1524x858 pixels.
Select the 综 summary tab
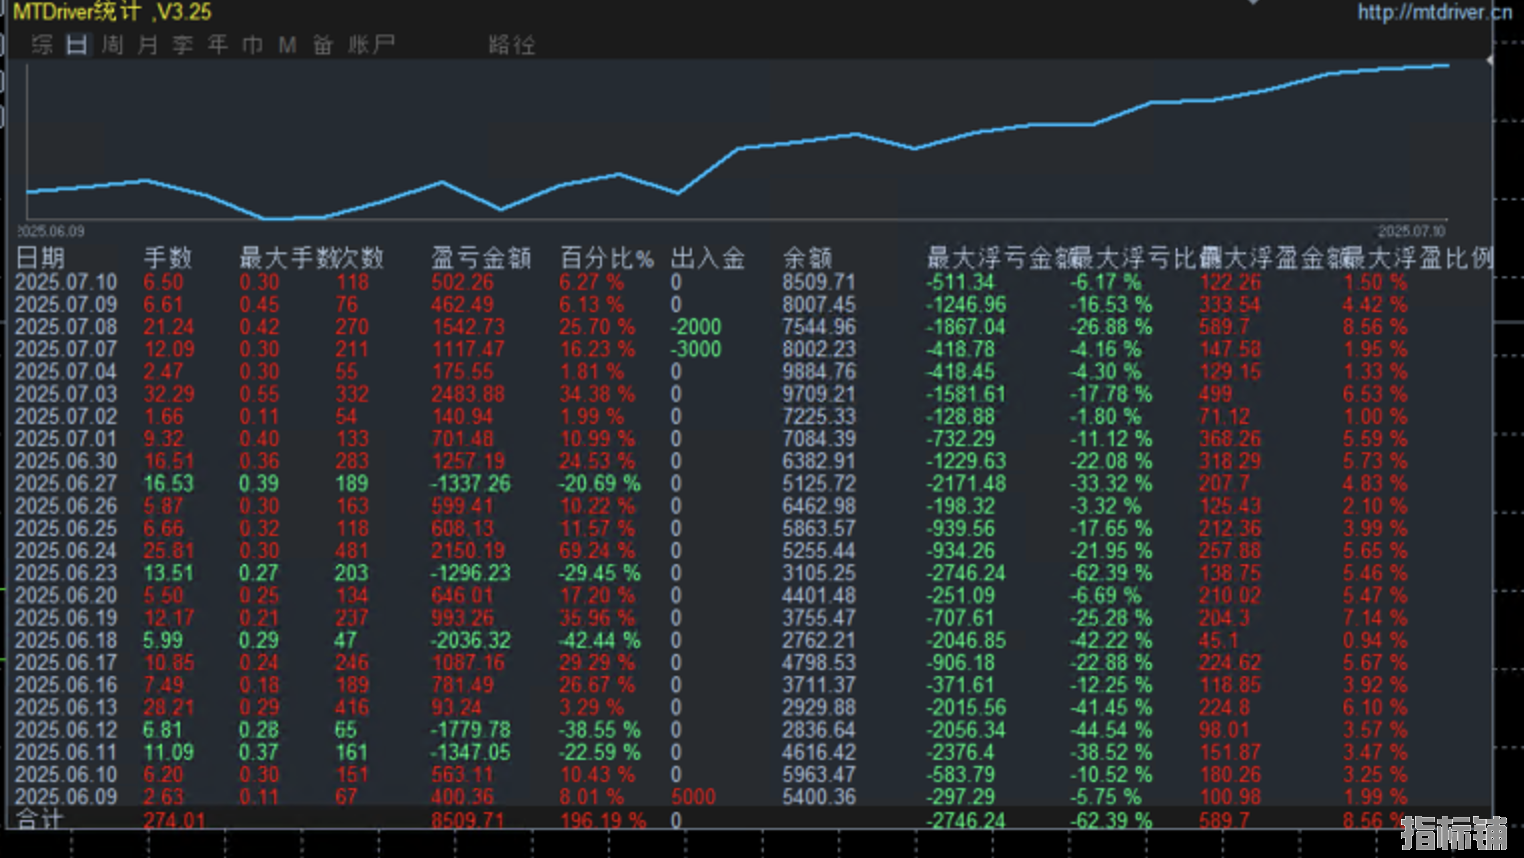(x=42, y=45)
